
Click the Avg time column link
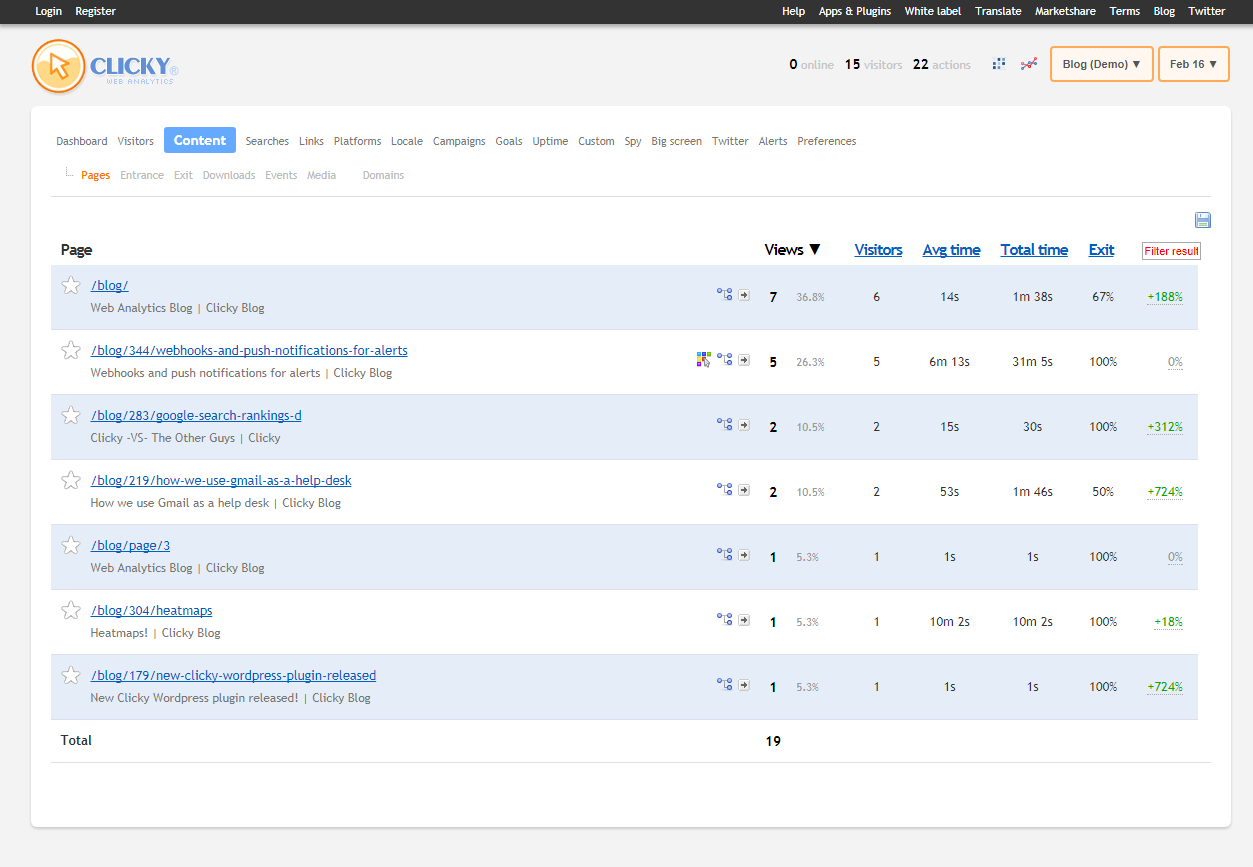tap(951, 250)
